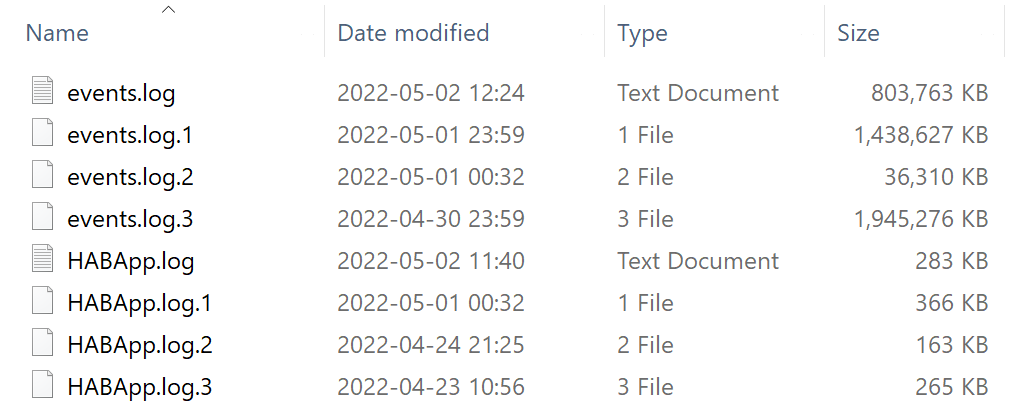
Task: Click the events.log.1 file icon
Action: tap(42, 135)
